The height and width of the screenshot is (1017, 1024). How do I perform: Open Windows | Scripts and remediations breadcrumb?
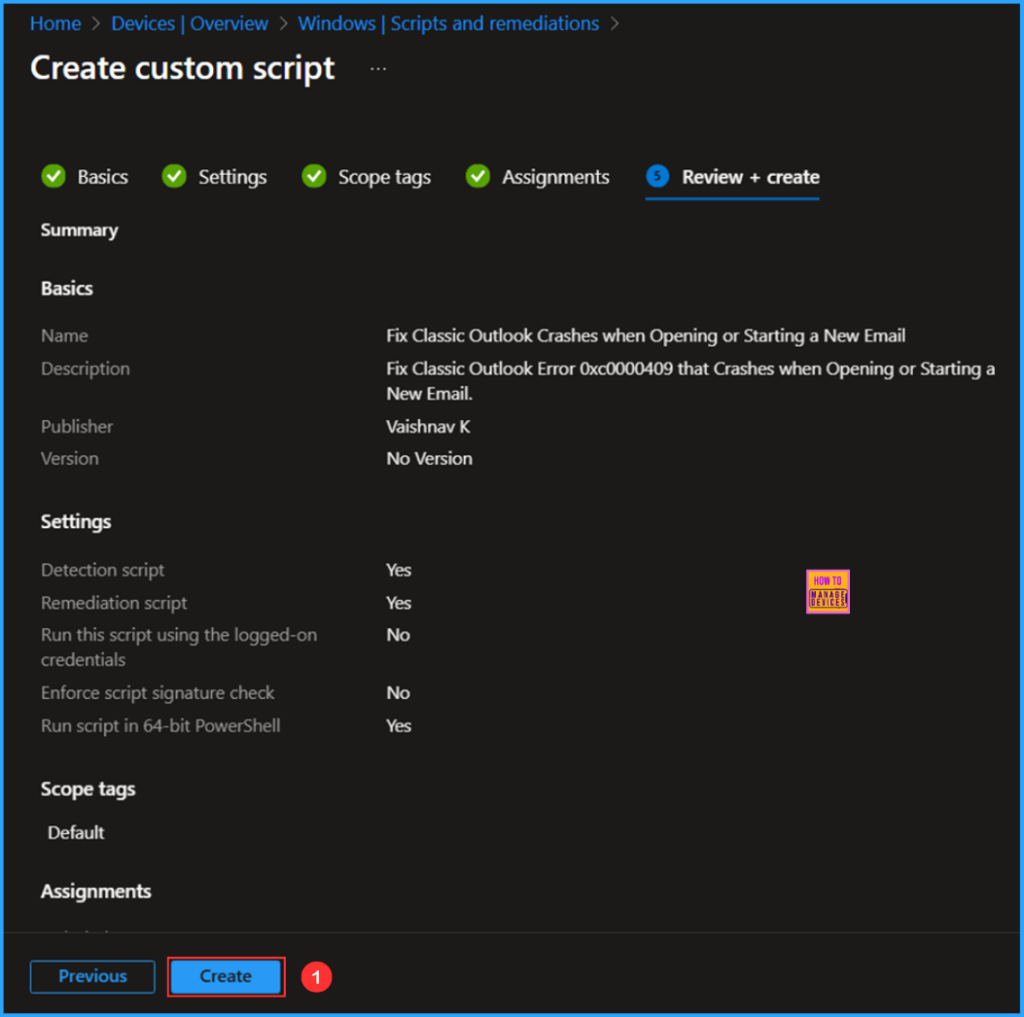point(448,24)
